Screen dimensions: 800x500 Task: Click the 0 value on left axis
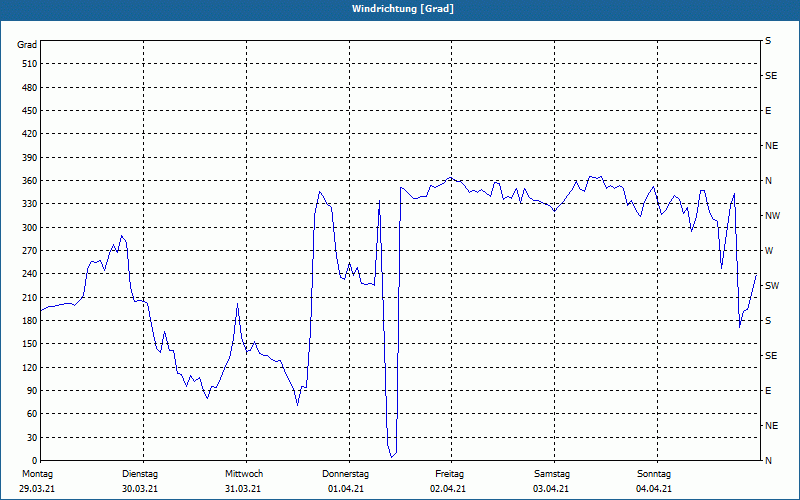(35, 461)
